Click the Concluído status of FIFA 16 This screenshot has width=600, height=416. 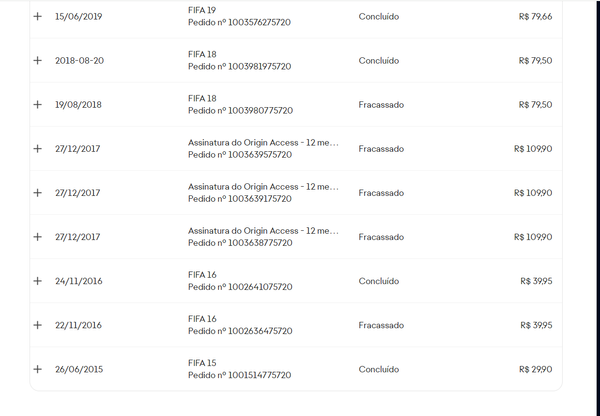379,281
